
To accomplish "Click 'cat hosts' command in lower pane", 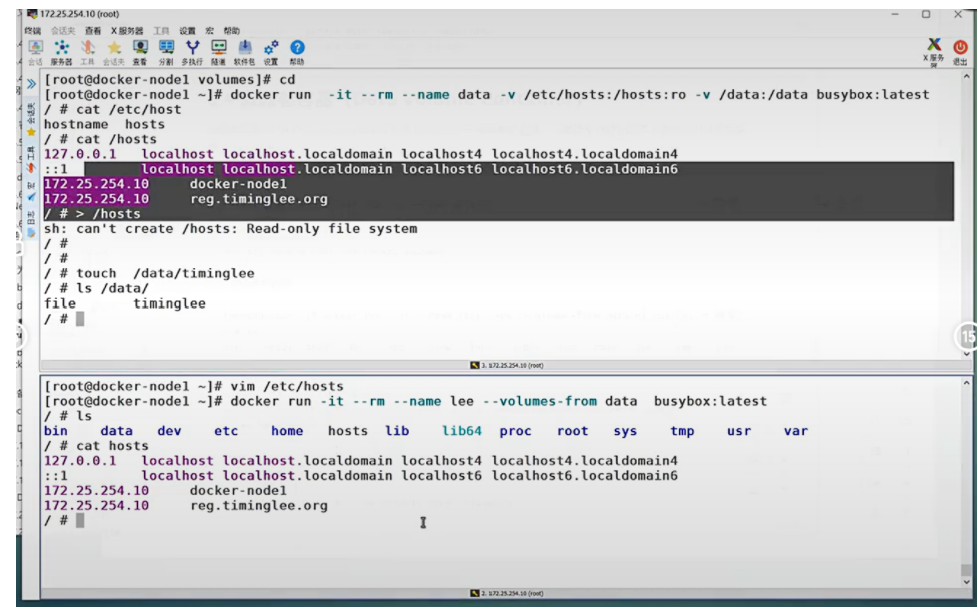I will (x=112, y=446).
